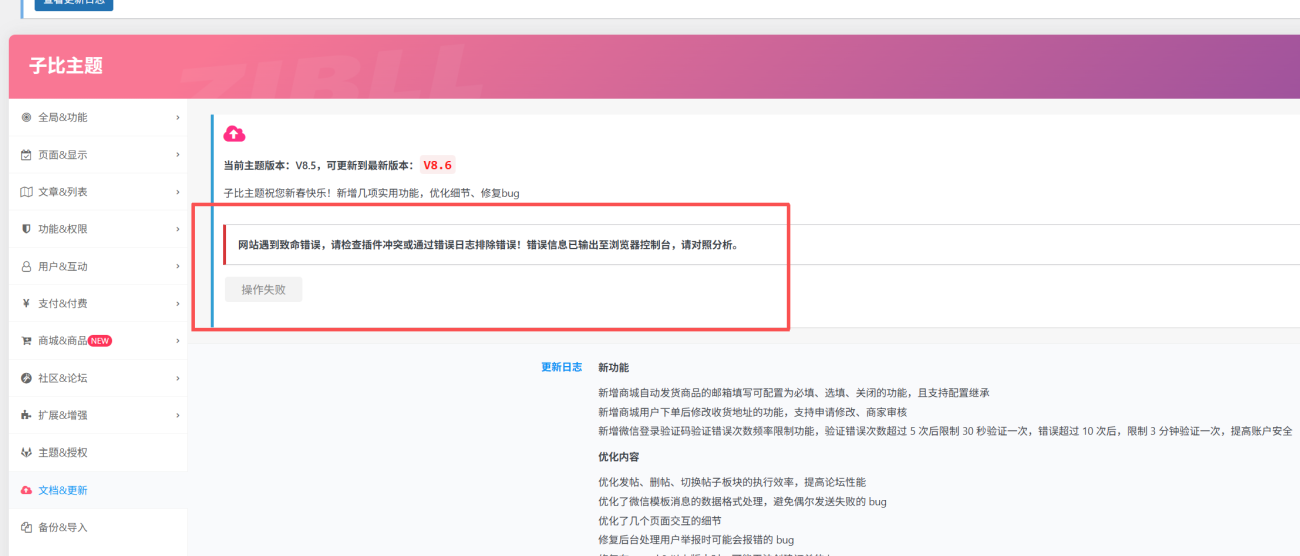Click the 优化发帖、删帖 changelog line

(x=732, y=482)
